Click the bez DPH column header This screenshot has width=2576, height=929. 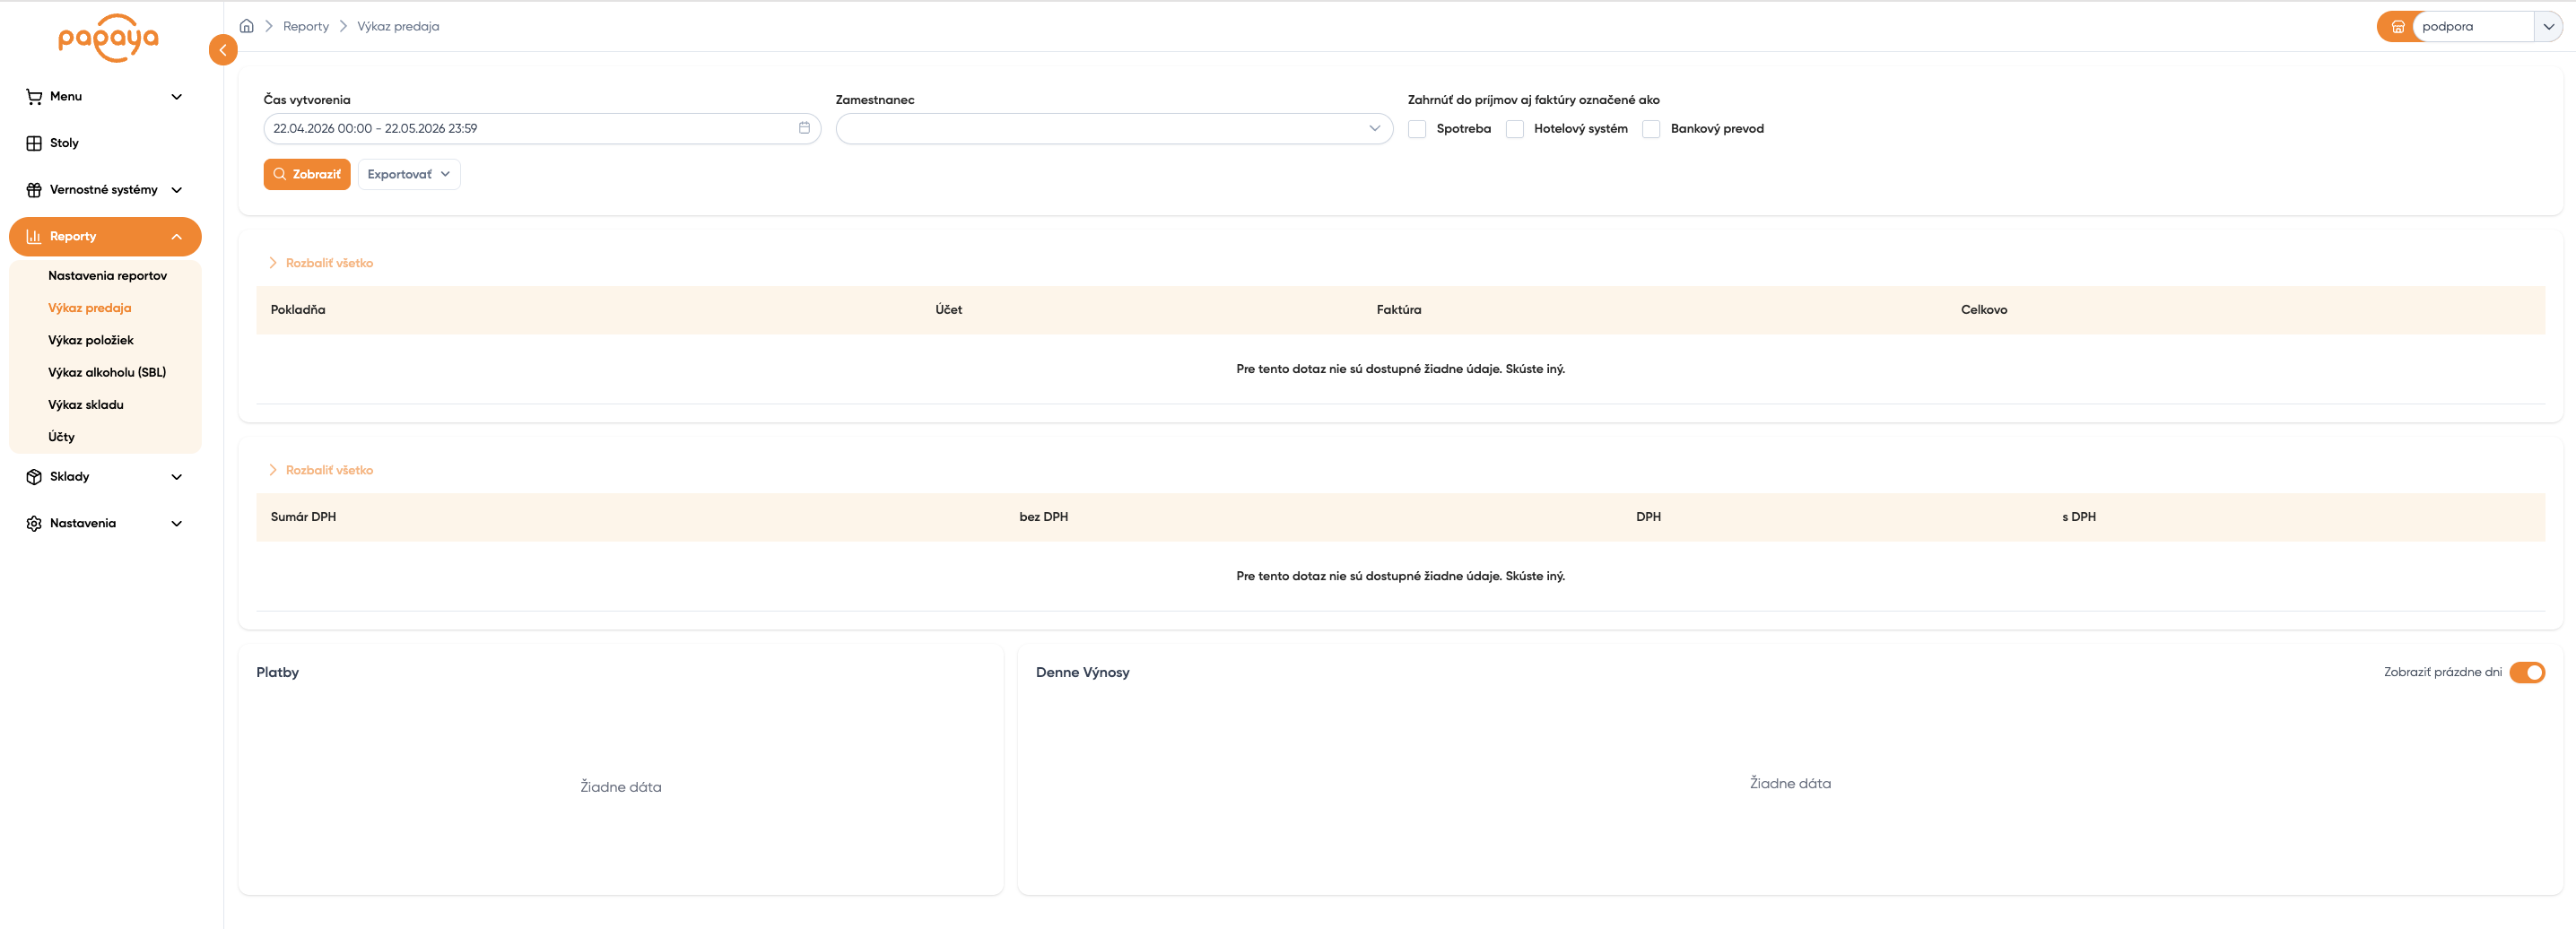pos(1043,517)
